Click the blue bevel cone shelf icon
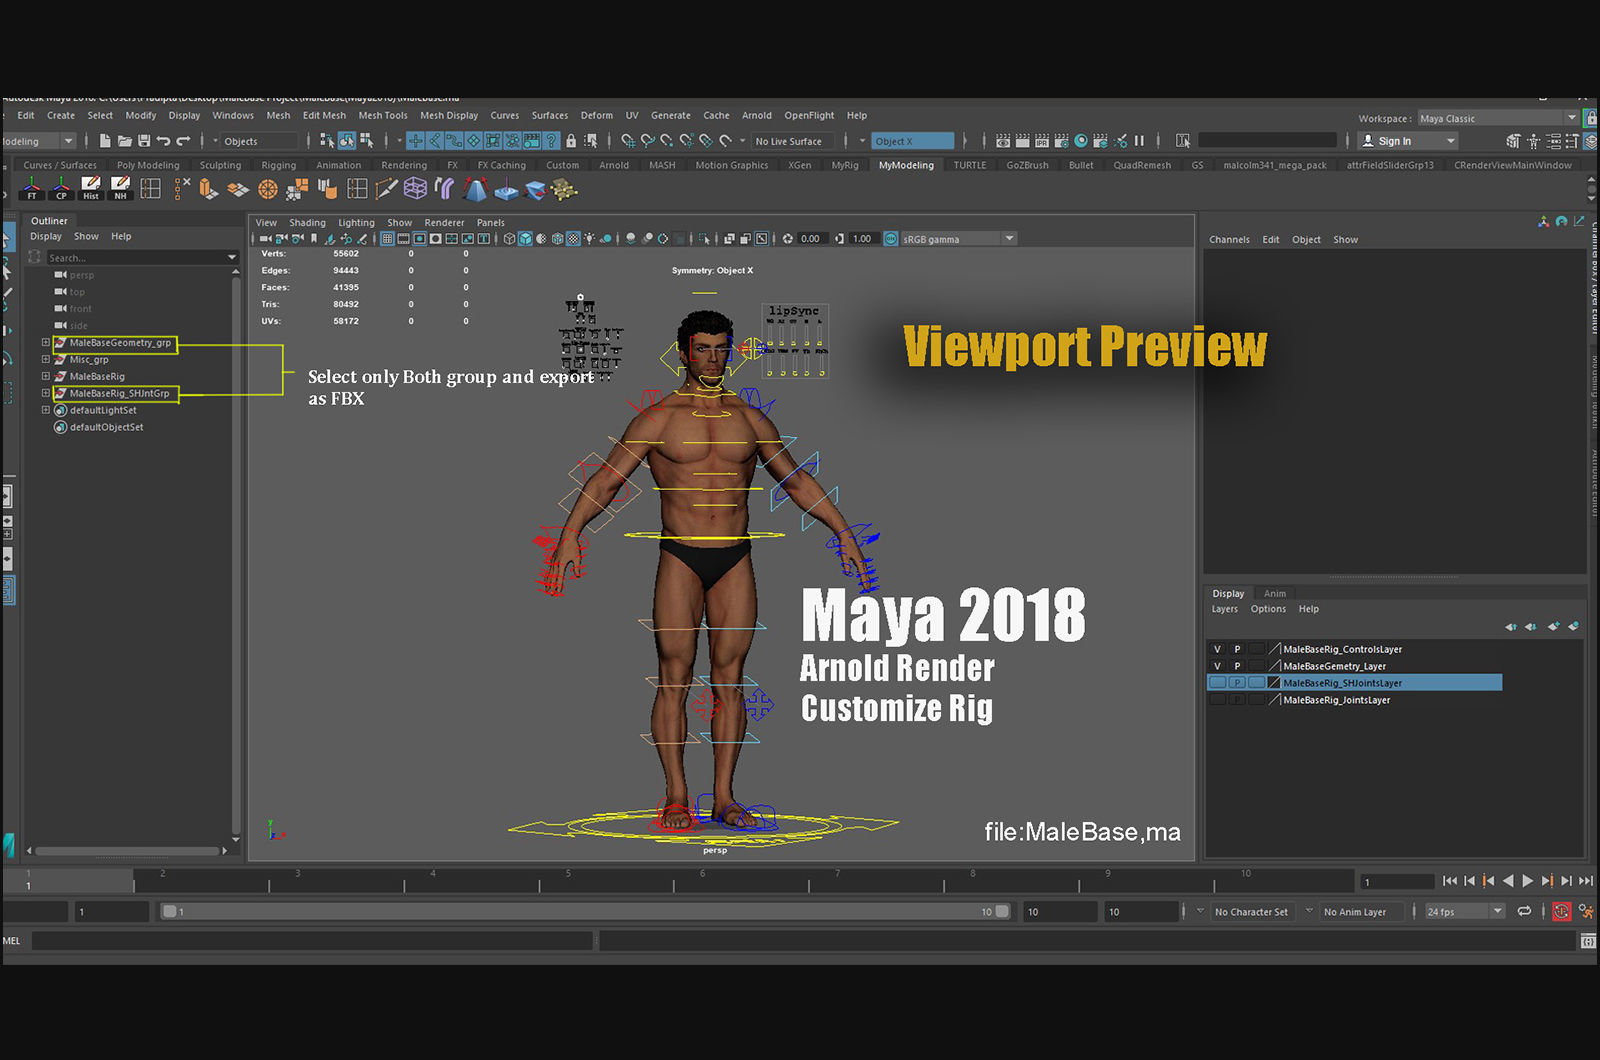 point(475,189)
